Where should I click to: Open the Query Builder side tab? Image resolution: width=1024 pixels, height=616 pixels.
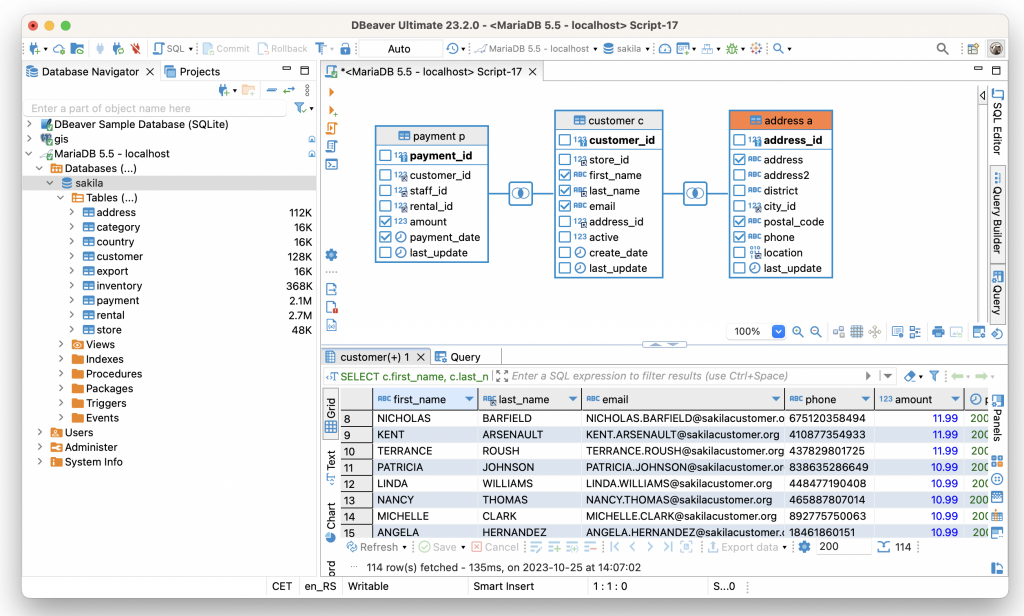pyautogui.click(x=997, y=212)
